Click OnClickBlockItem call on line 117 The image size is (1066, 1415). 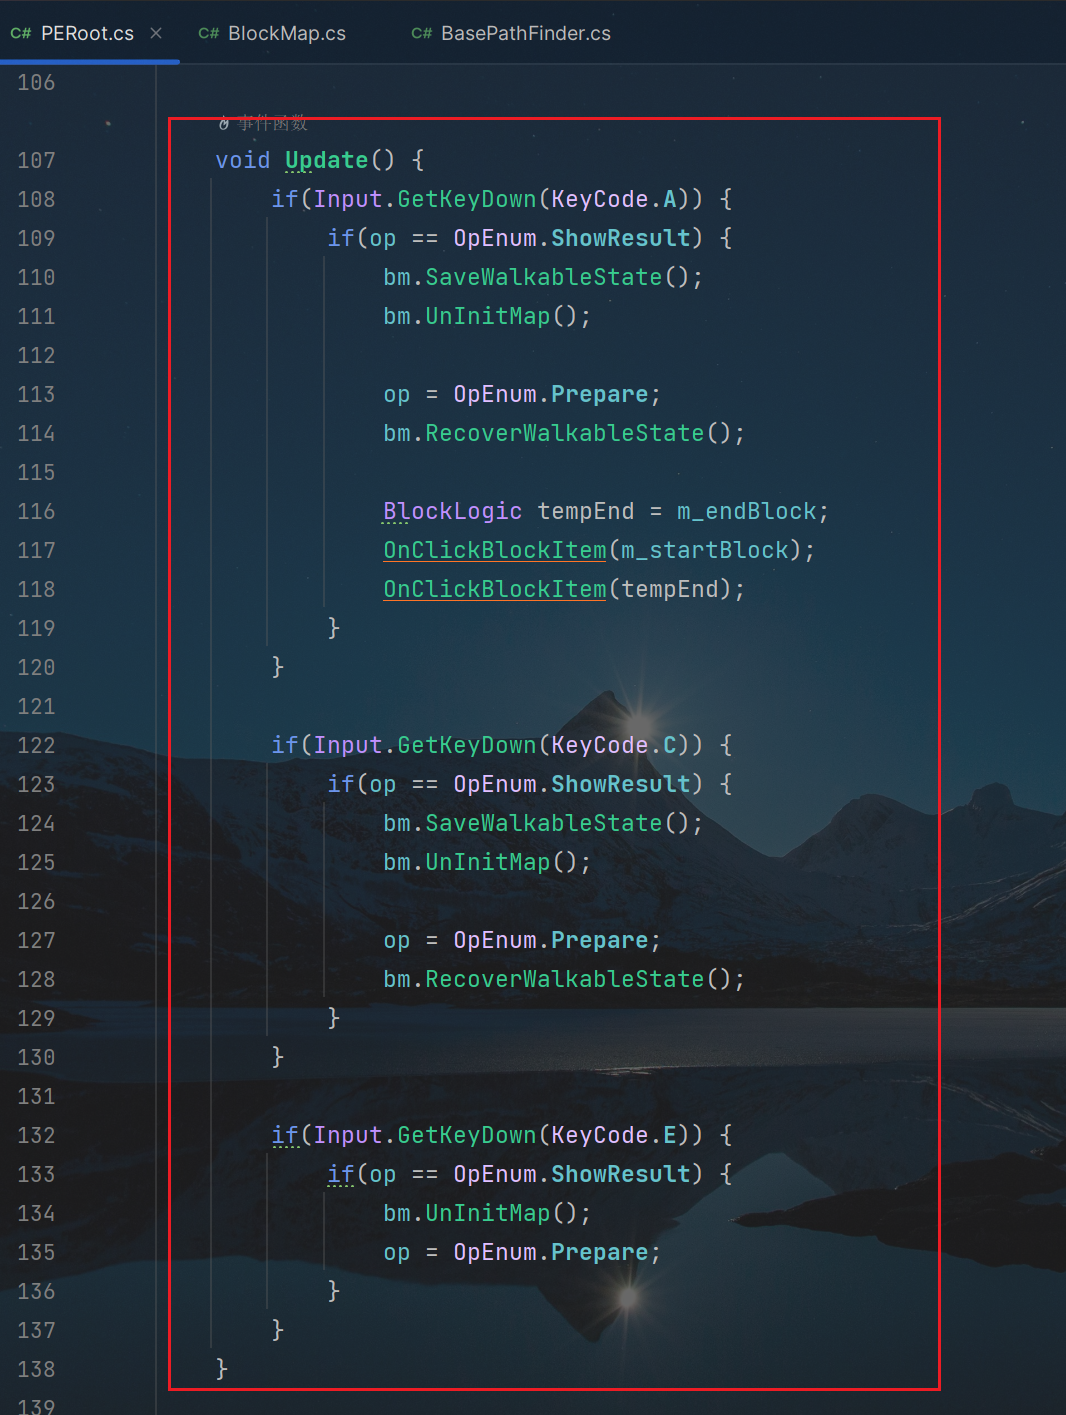click(x=494, y=550)
